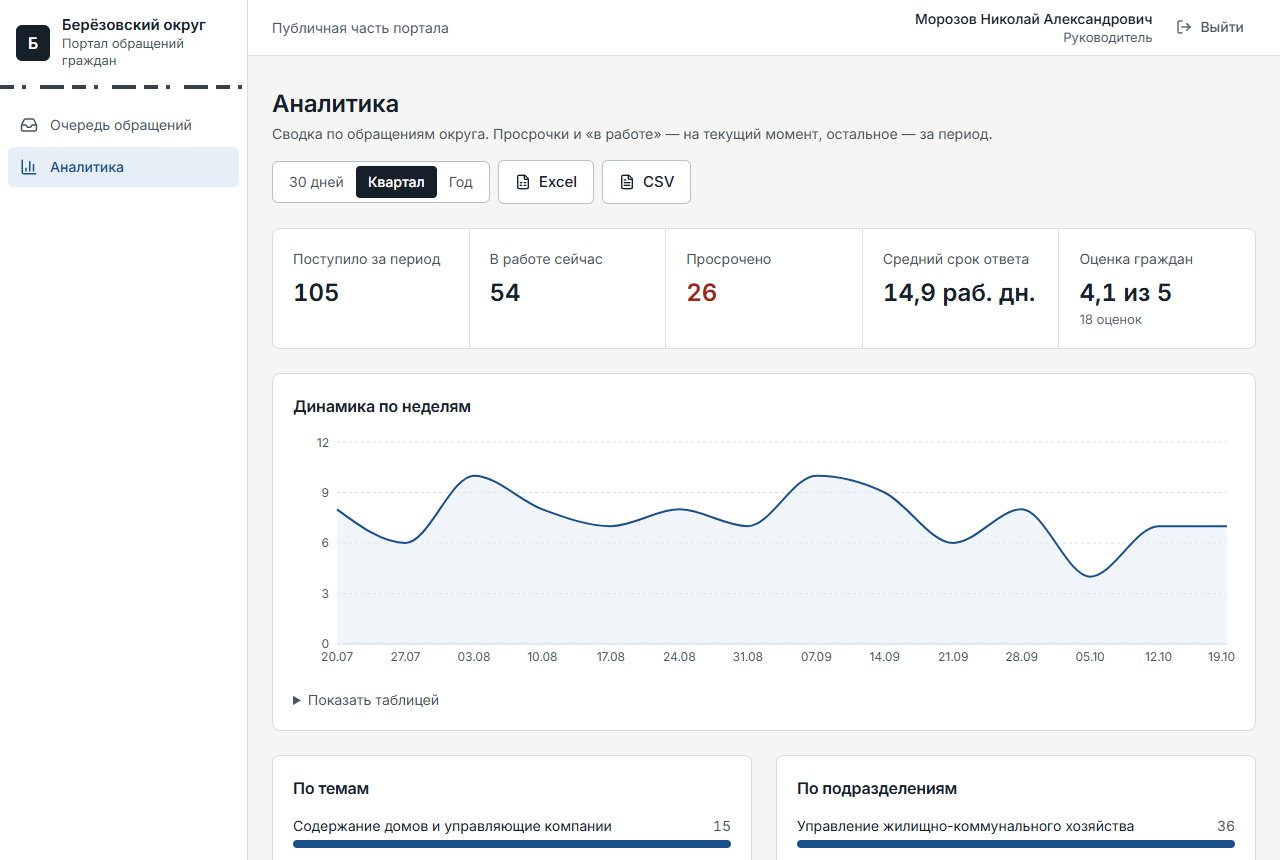The height and width of the screenshot is (860, 1280).
Task: Open the Публичная часть портала link
Action: 360,28
